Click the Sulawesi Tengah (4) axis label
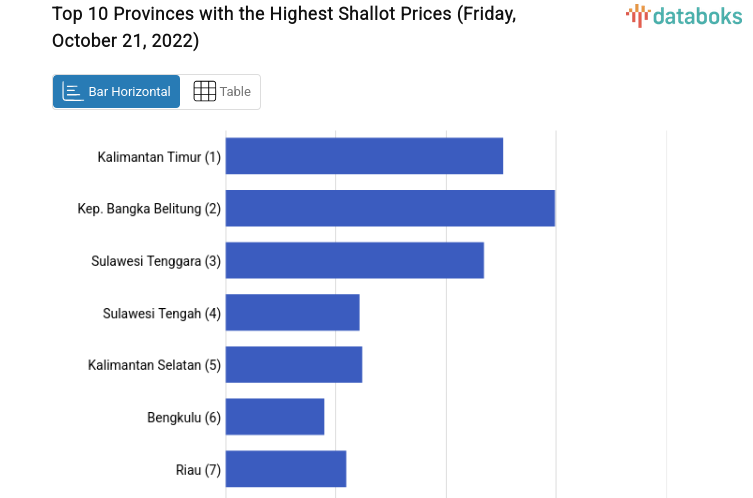 [x=161, y=313]
